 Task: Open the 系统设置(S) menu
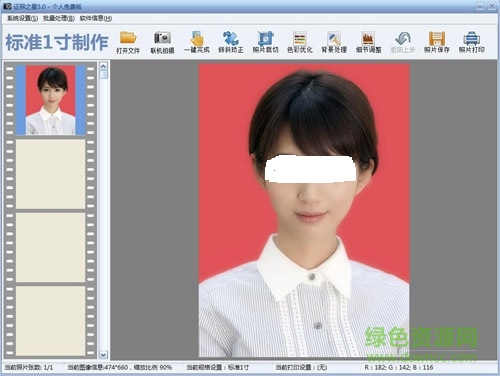[x=22, y=18]
